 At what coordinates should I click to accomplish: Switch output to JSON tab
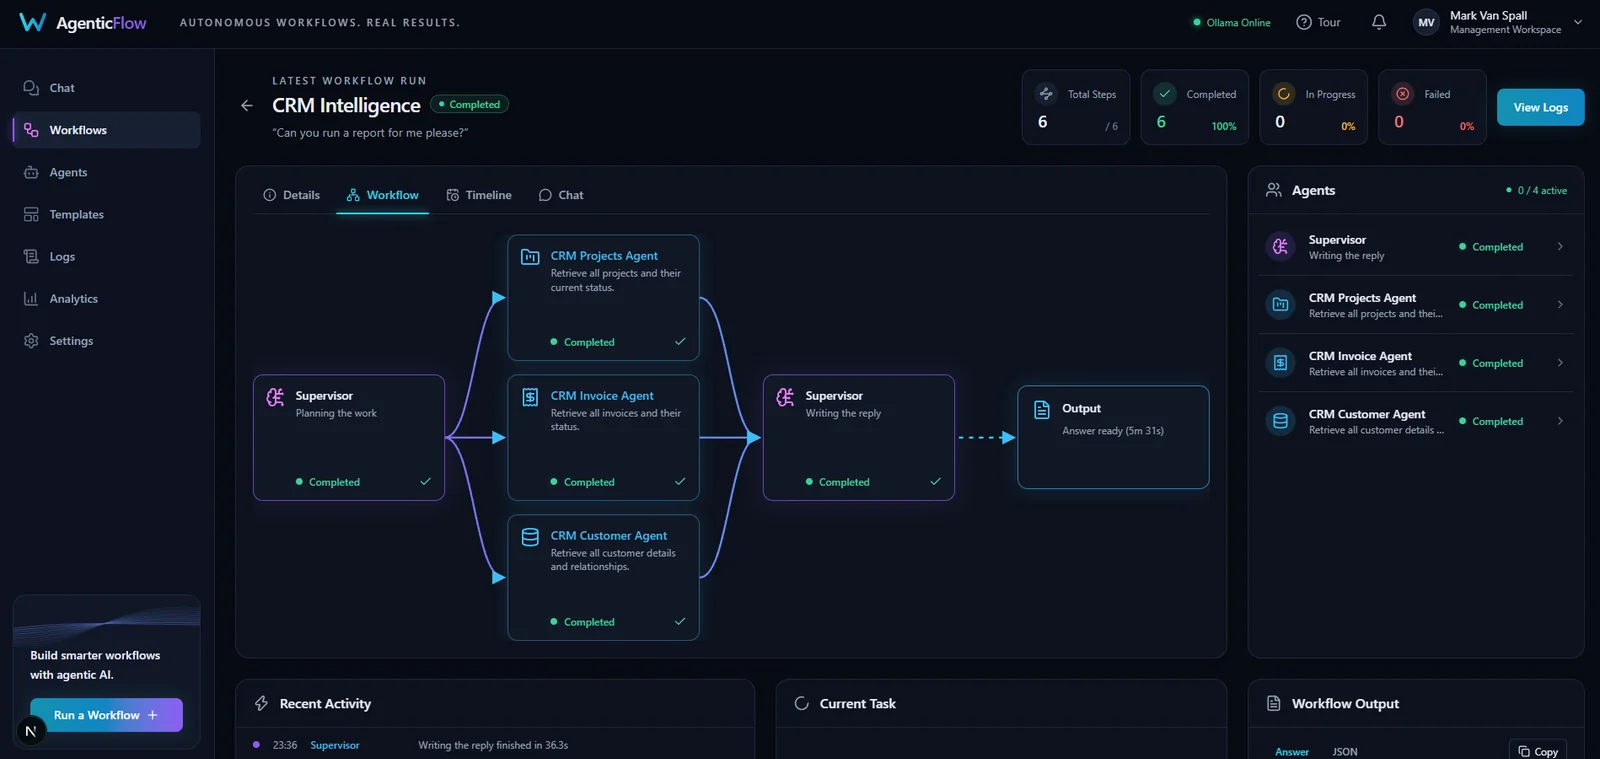point(1345,751)
